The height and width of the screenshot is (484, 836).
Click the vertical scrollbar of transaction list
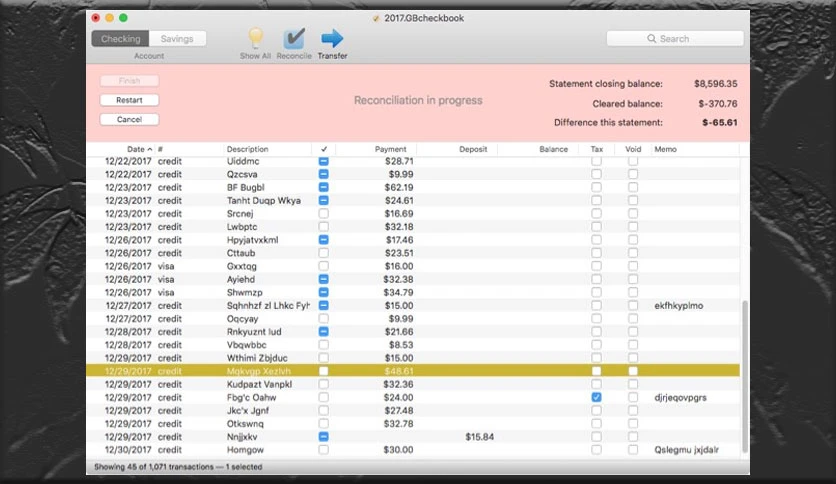(745, 376)
